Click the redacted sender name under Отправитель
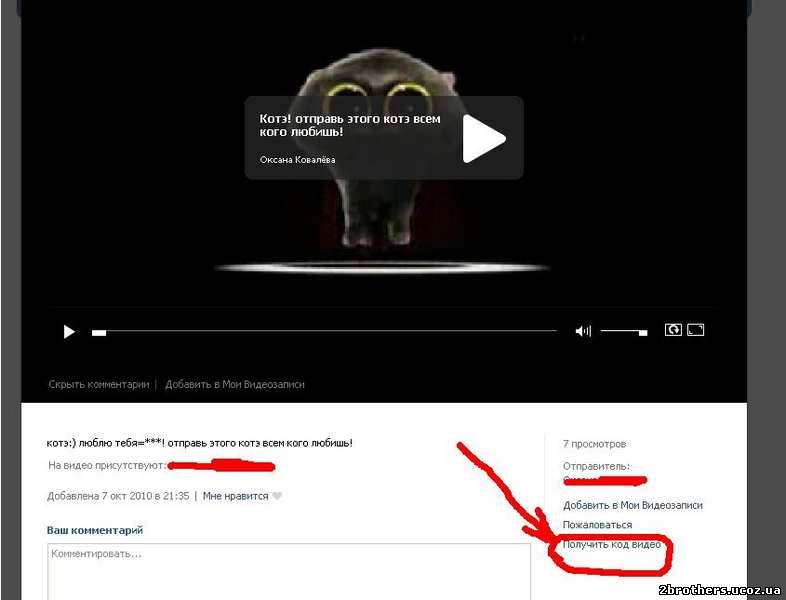The height and width of the screenshot is (600, 786). [x=606, y=481]
